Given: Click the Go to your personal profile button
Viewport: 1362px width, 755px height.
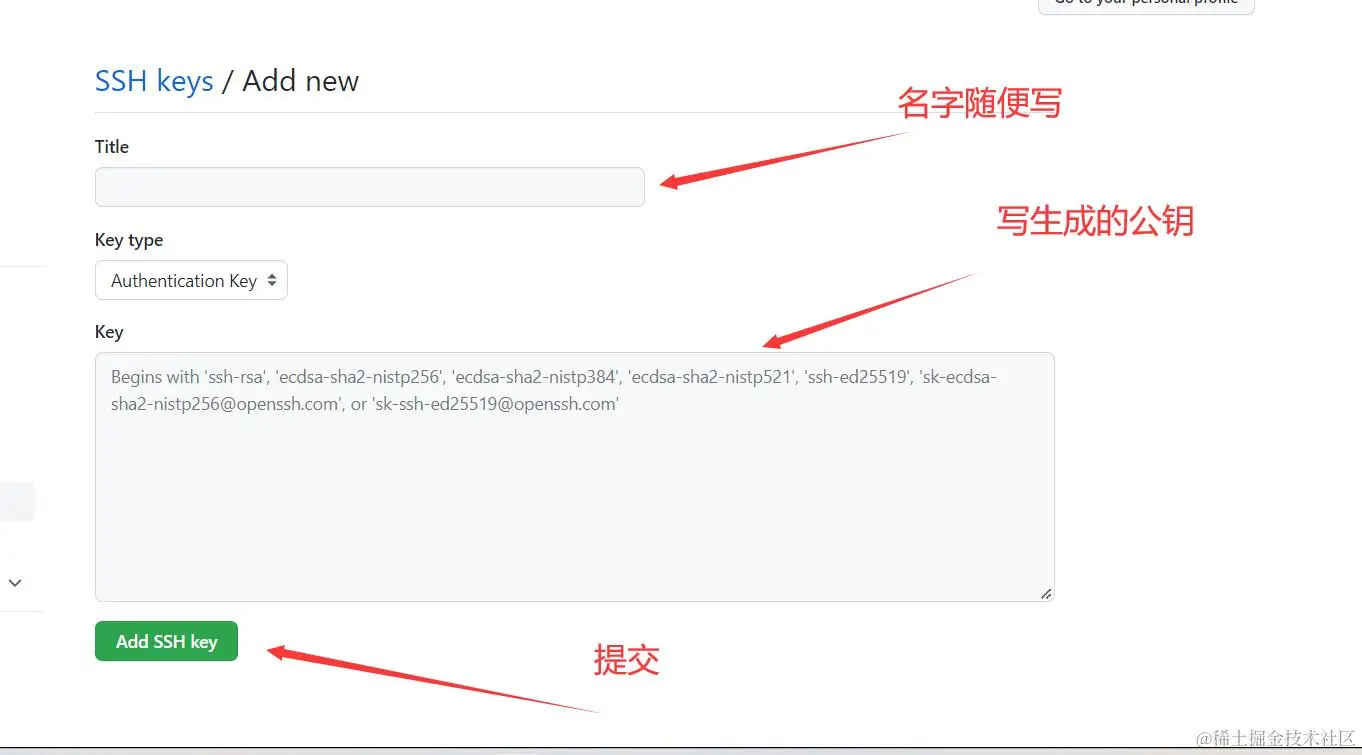Looking at the screenshot, I should [1146, 4].
